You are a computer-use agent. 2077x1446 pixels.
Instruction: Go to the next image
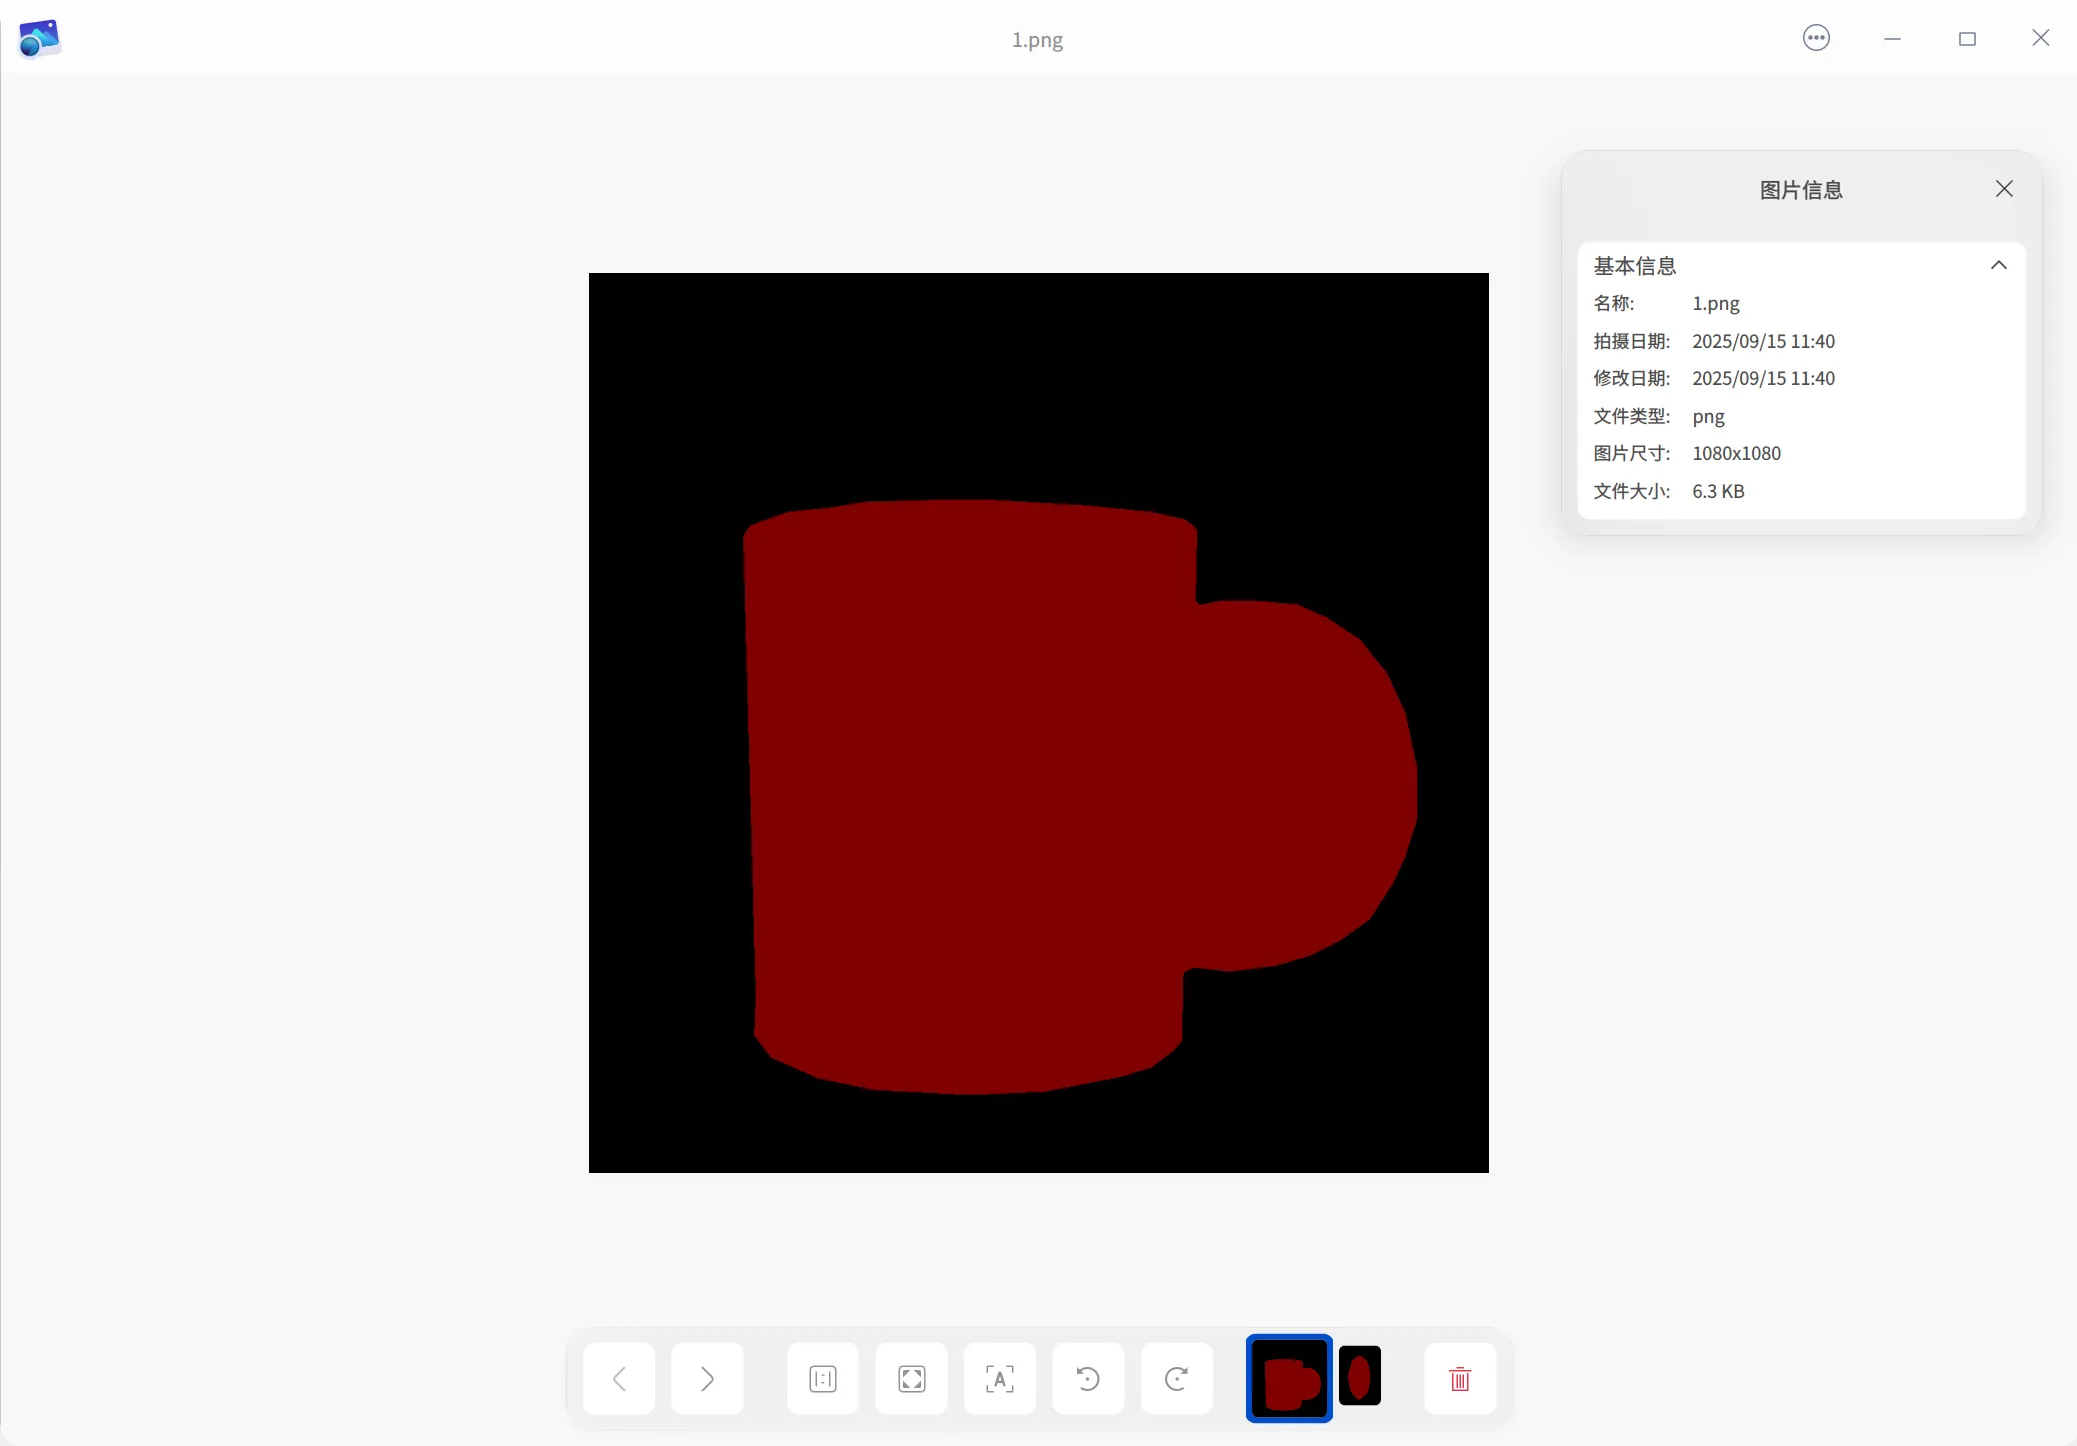point(707,1379)
